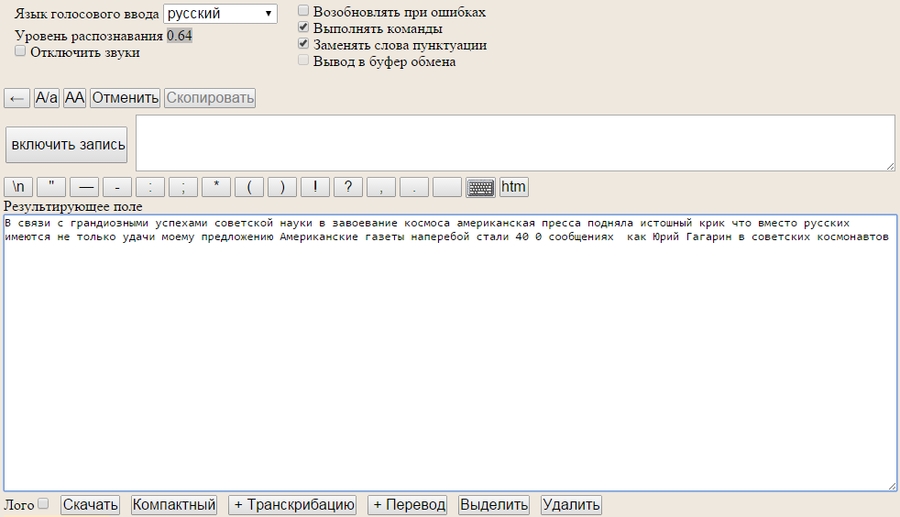
Task: Click the result field resize handle
Action: pos(891,486)
